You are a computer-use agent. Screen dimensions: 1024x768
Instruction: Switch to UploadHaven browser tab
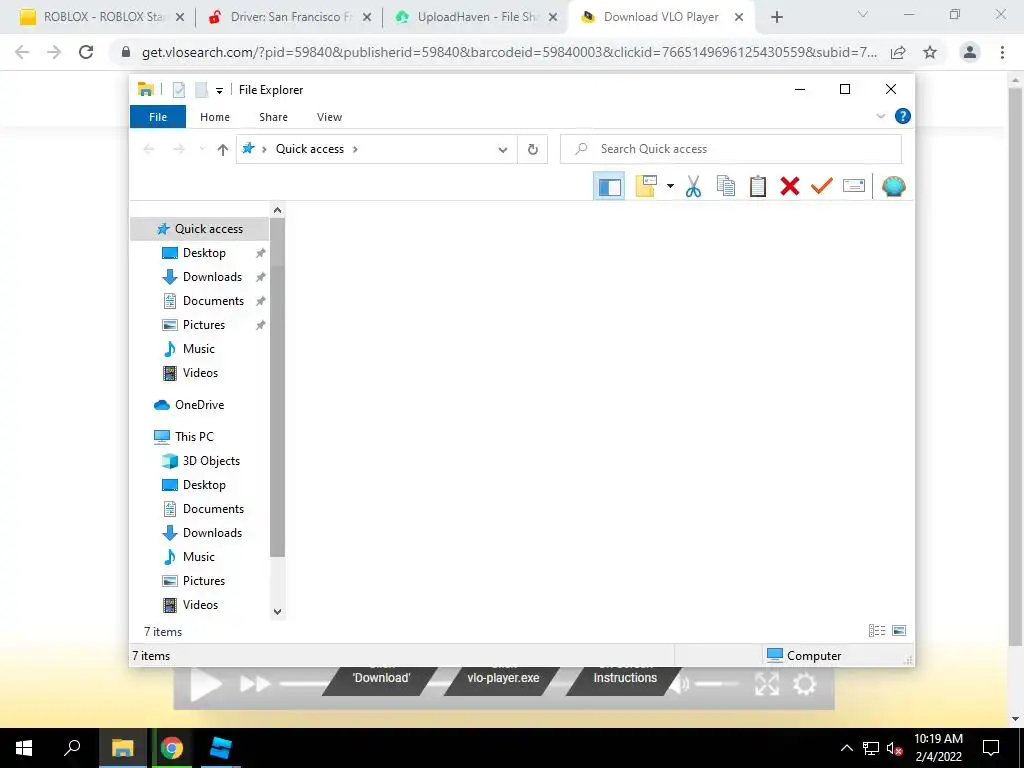(476, 18)
